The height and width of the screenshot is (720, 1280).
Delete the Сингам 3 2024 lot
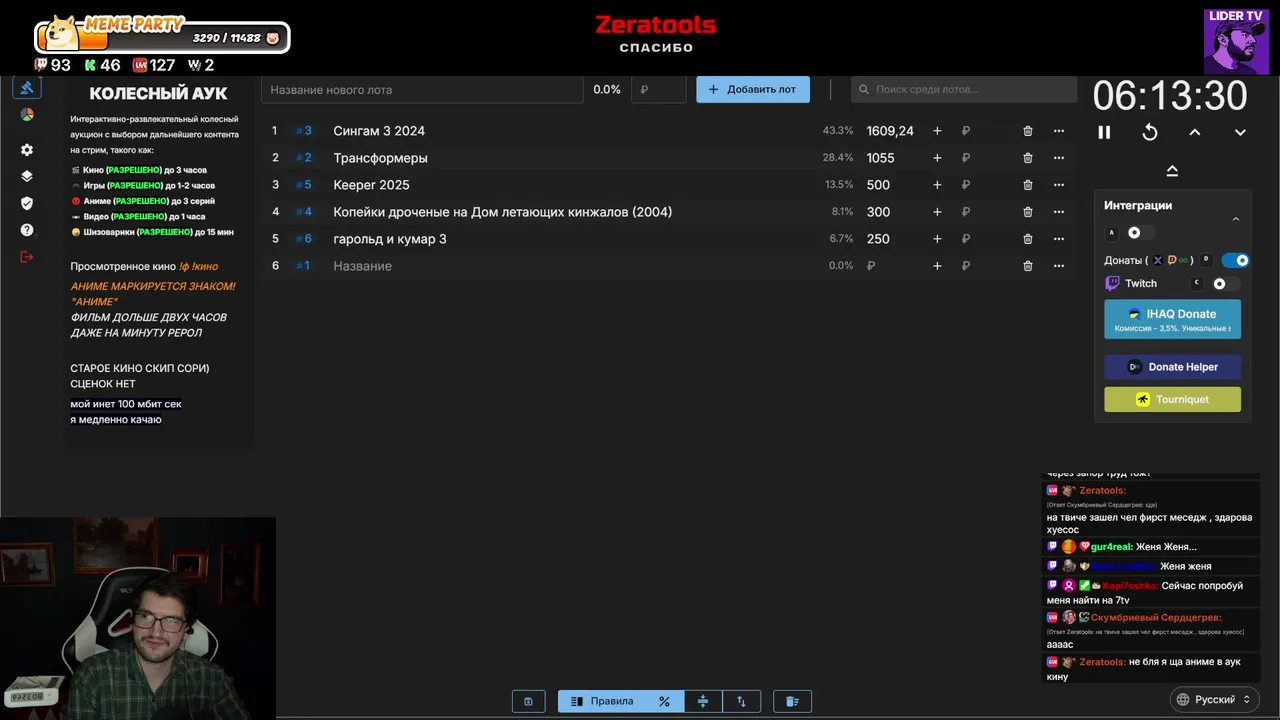click(x=1028, y=131)
